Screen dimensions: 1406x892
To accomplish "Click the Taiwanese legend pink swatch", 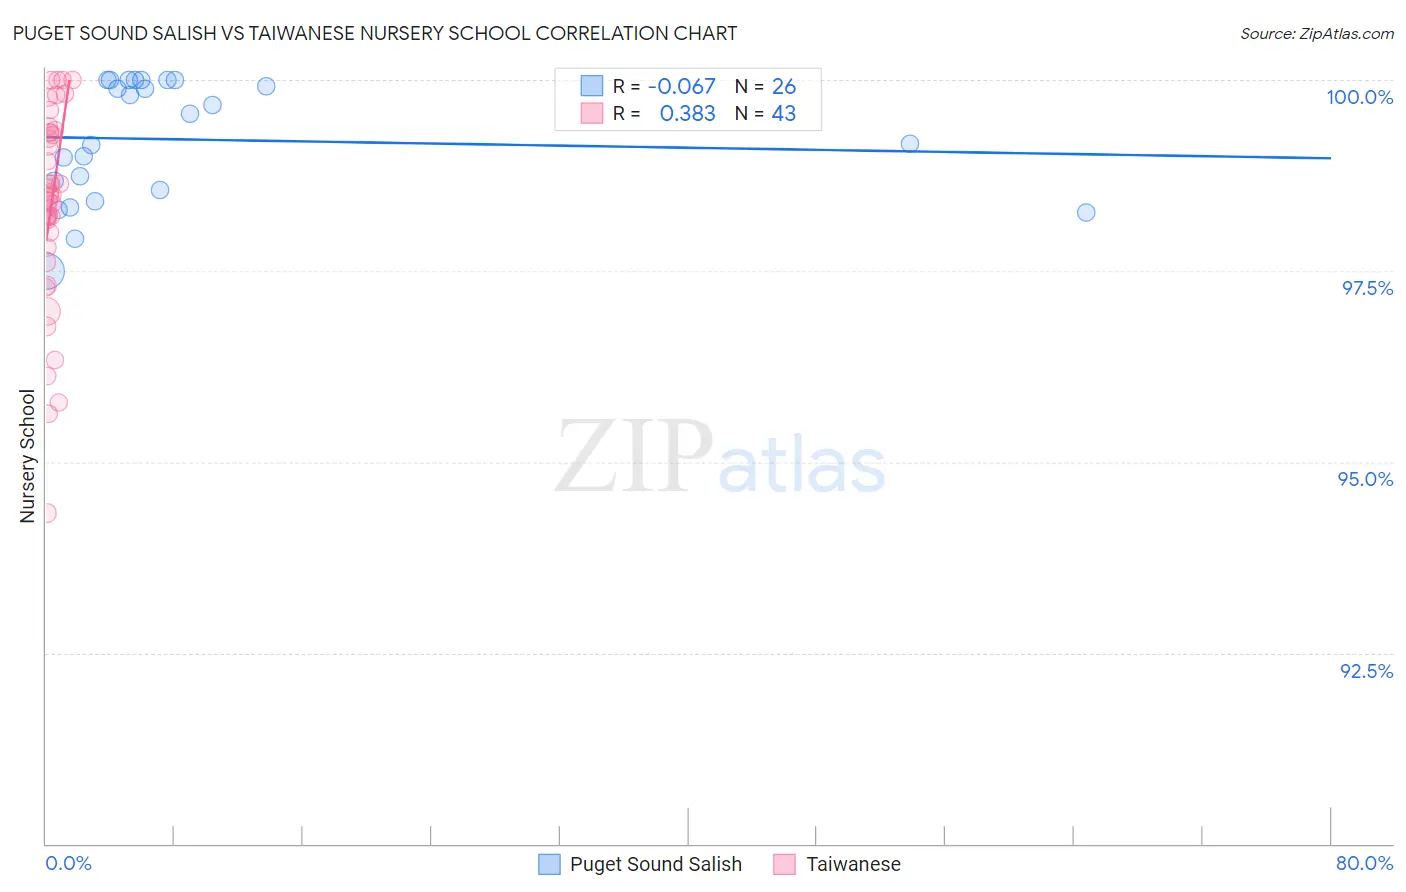I will click(x=784, y=864).
